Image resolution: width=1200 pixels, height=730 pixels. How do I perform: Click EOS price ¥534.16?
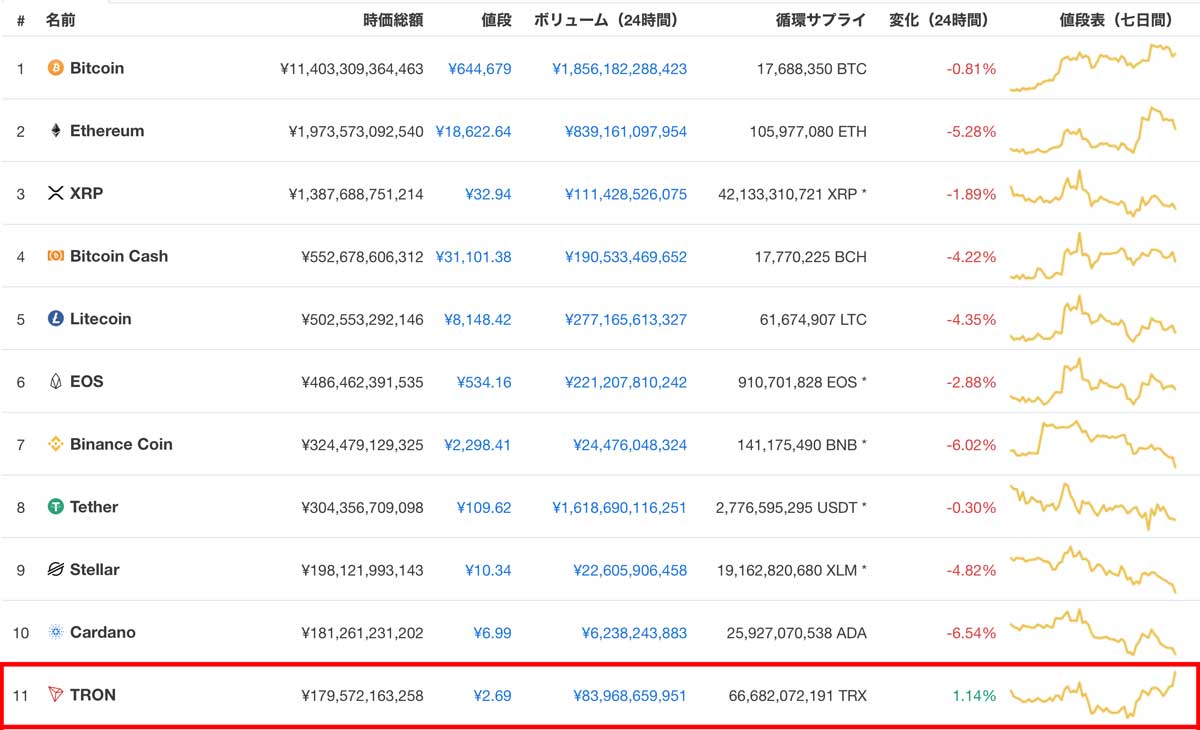point(484,382)
